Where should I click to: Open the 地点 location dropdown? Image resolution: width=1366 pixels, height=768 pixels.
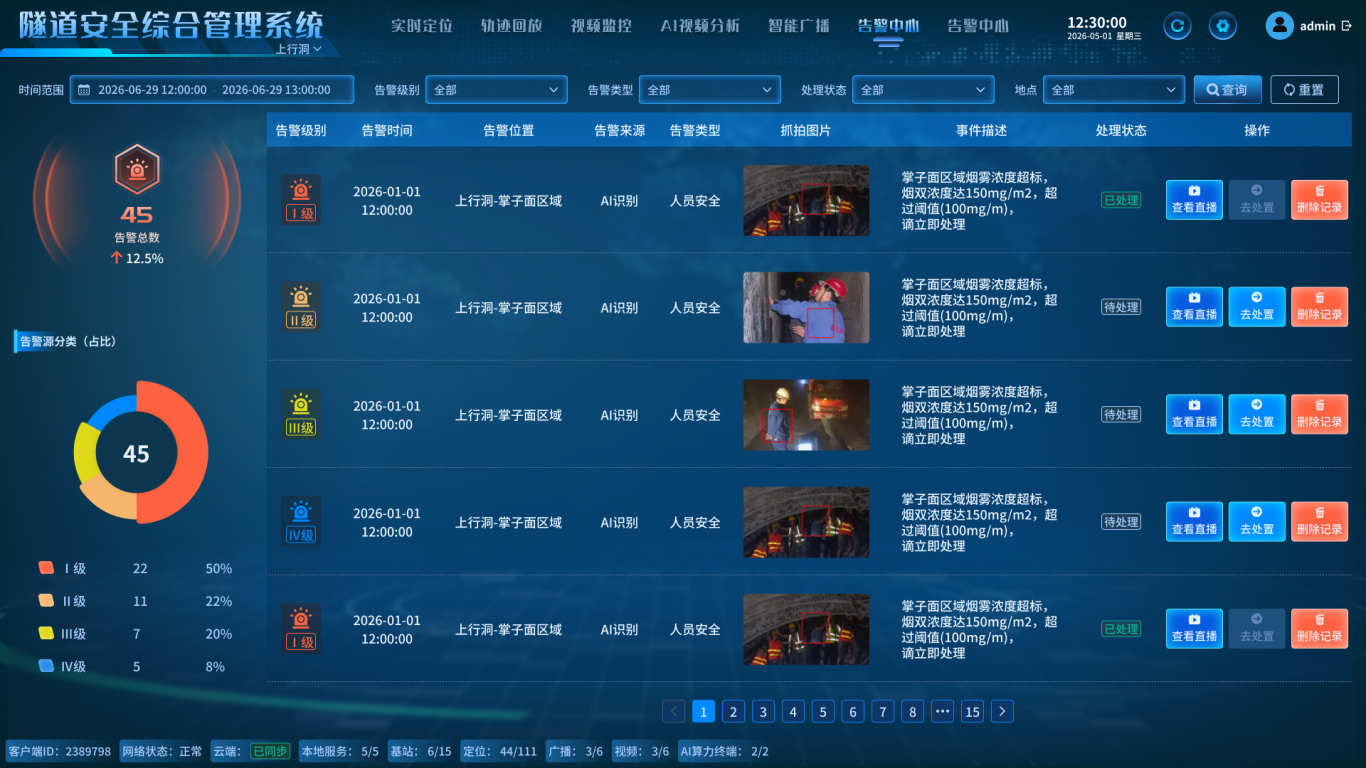[1113, 90]
